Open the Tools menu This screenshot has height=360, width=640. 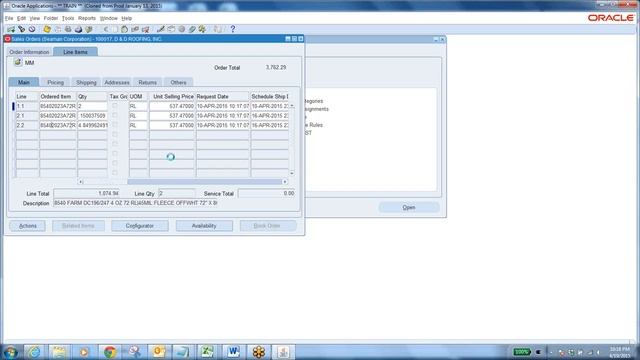pos(68,18)
